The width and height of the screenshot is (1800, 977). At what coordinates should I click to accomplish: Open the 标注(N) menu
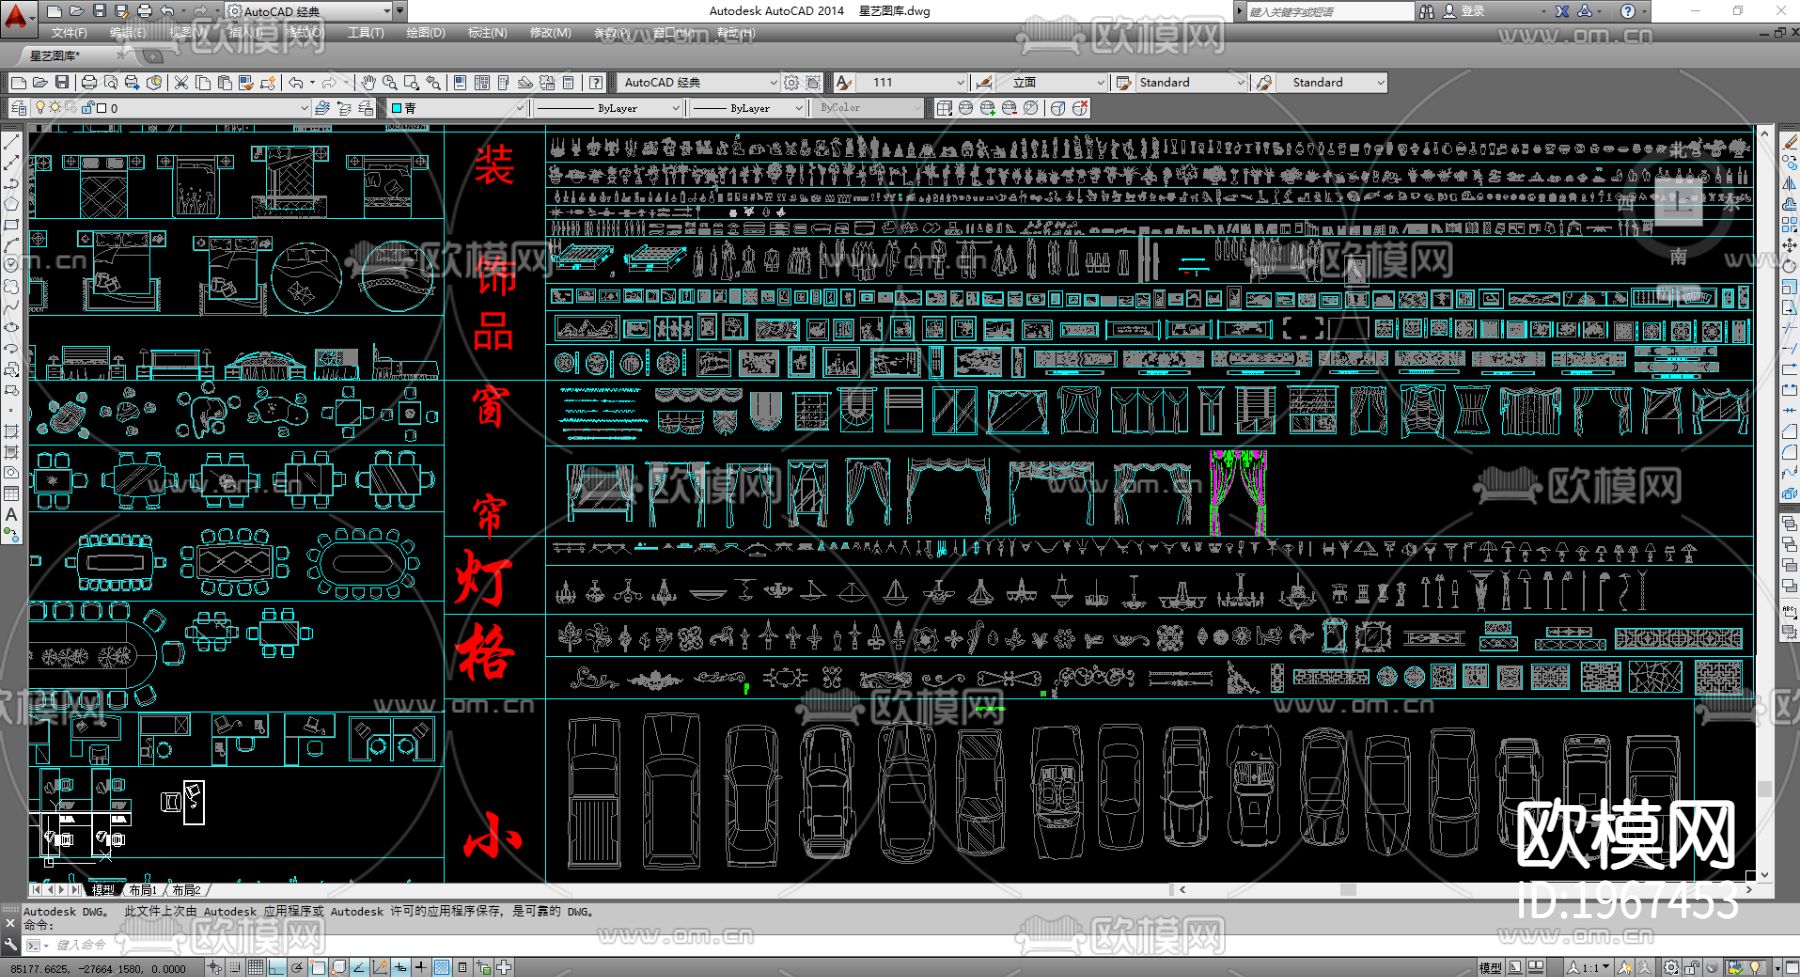tap(487, 33)
